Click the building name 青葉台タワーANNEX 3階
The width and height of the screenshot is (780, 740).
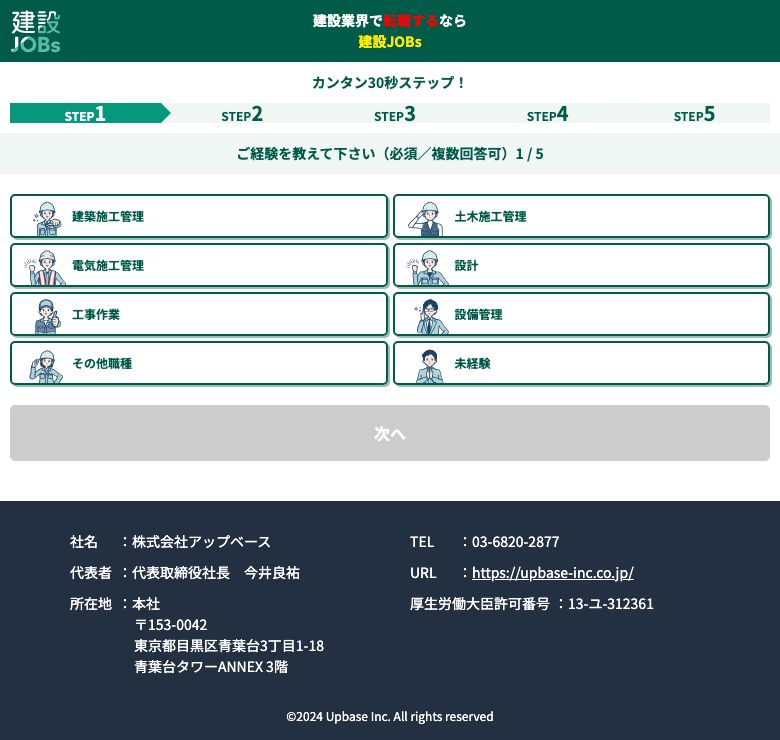tap(211, 666)
